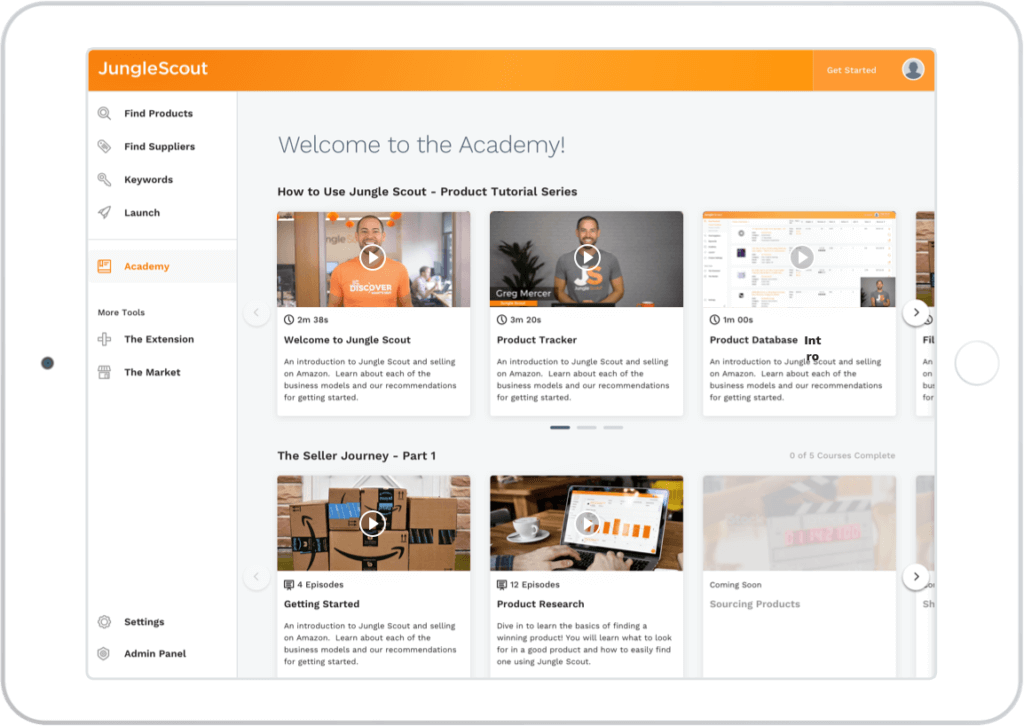
Task: Click The Seller Journey - Part 1 heading
Action: tap(356, 456)
